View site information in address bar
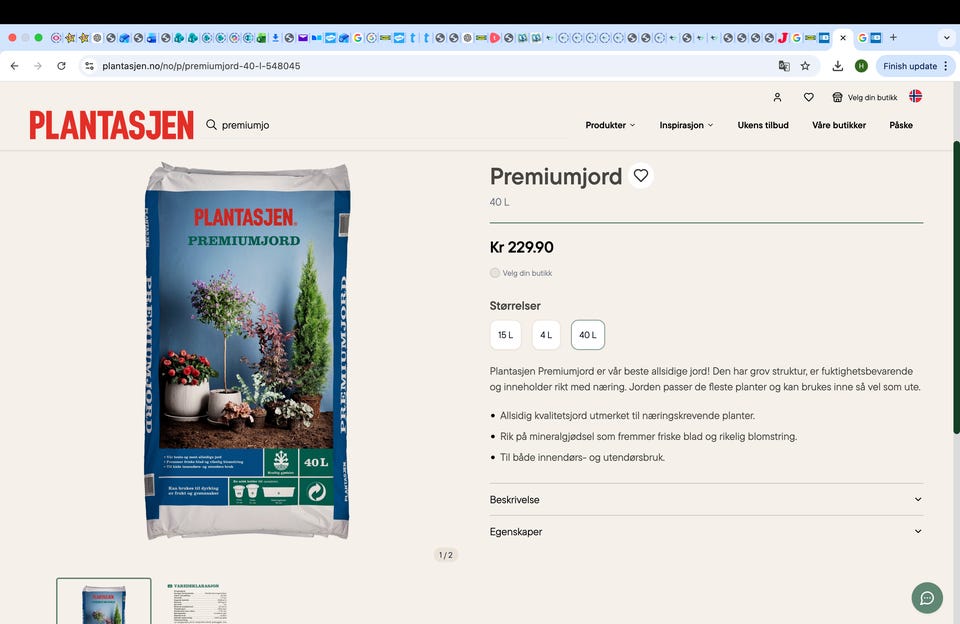The height and width of the screenshot is (624, 960). [89, 66]
